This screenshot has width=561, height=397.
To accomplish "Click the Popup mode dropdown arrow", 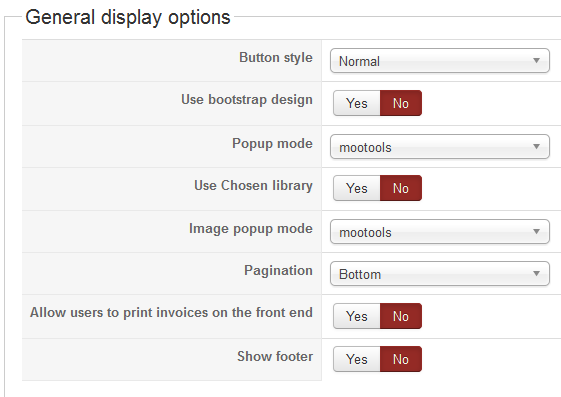I will pyautogui.click(x=536, y=147).
